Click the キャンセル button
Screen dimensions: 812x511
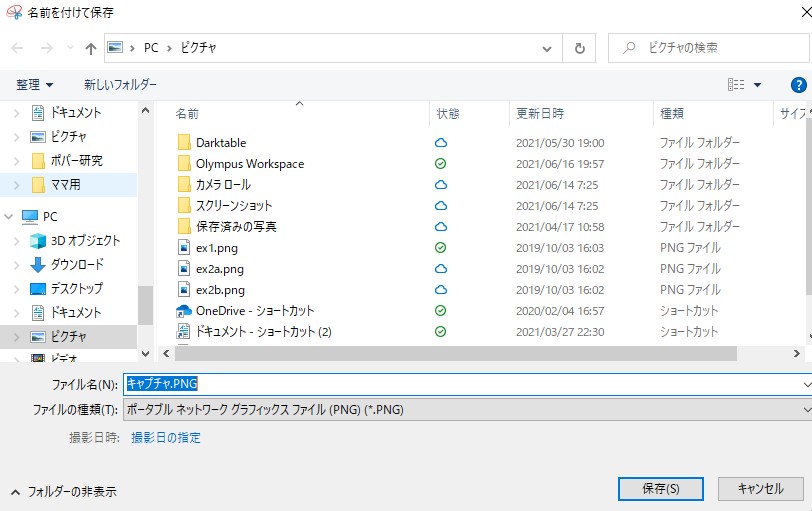(x=761, y=489)
